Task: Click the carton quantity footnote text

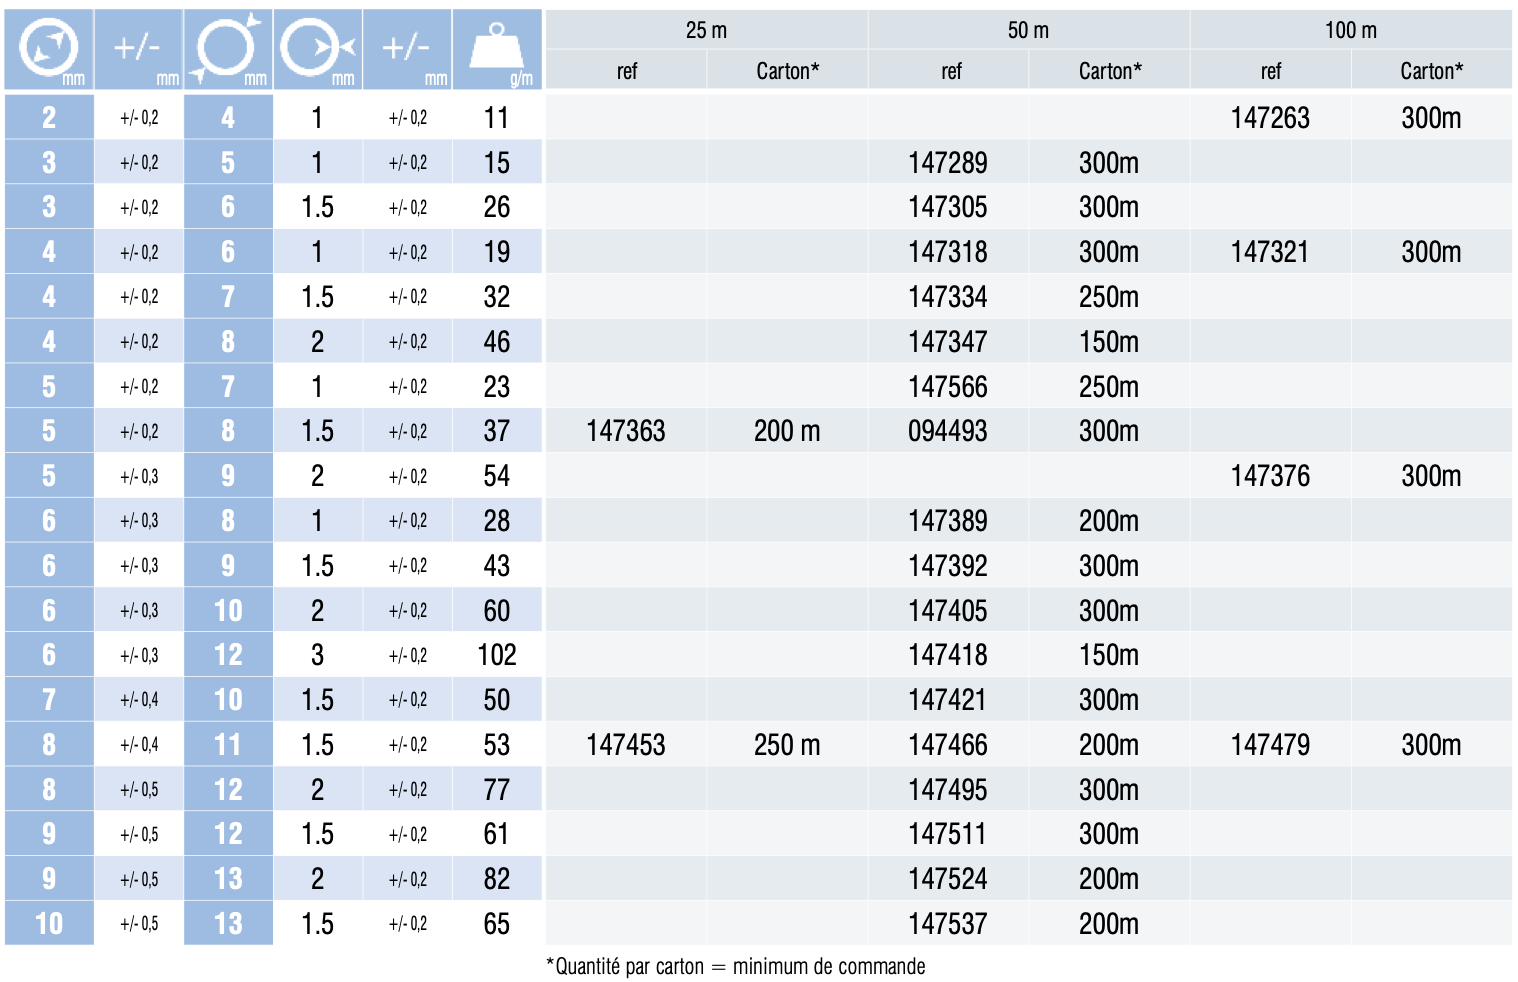Action: [735, 967]
